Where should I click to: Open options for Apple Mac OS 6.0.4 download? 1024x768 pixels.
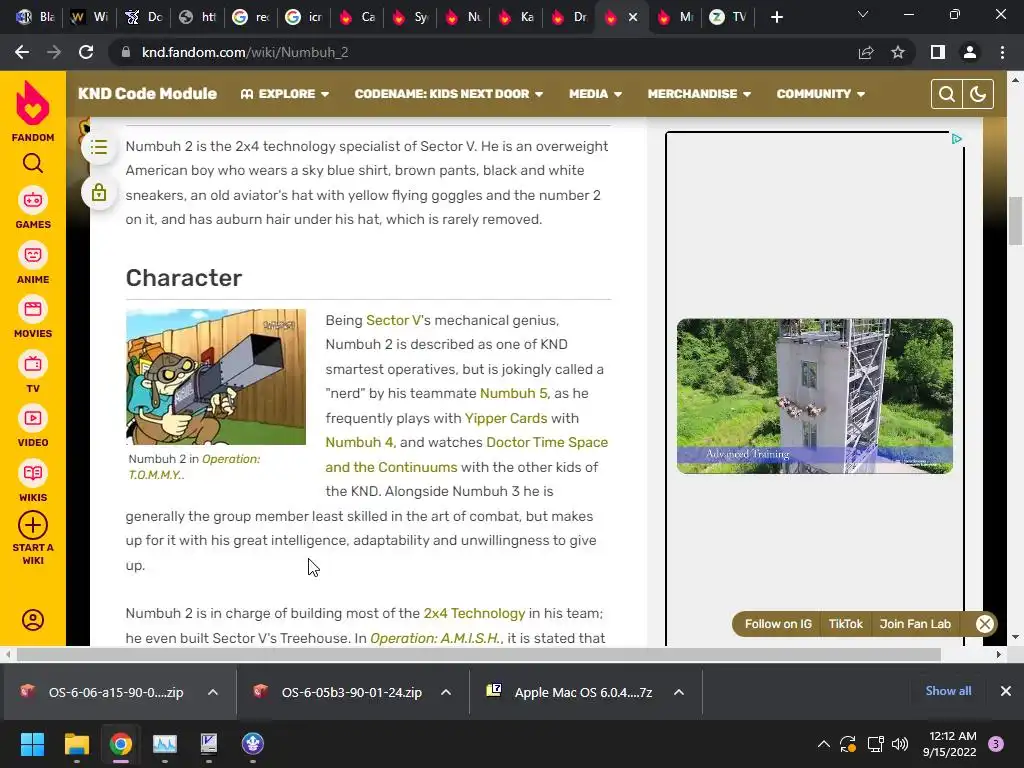tap(679, 692)
